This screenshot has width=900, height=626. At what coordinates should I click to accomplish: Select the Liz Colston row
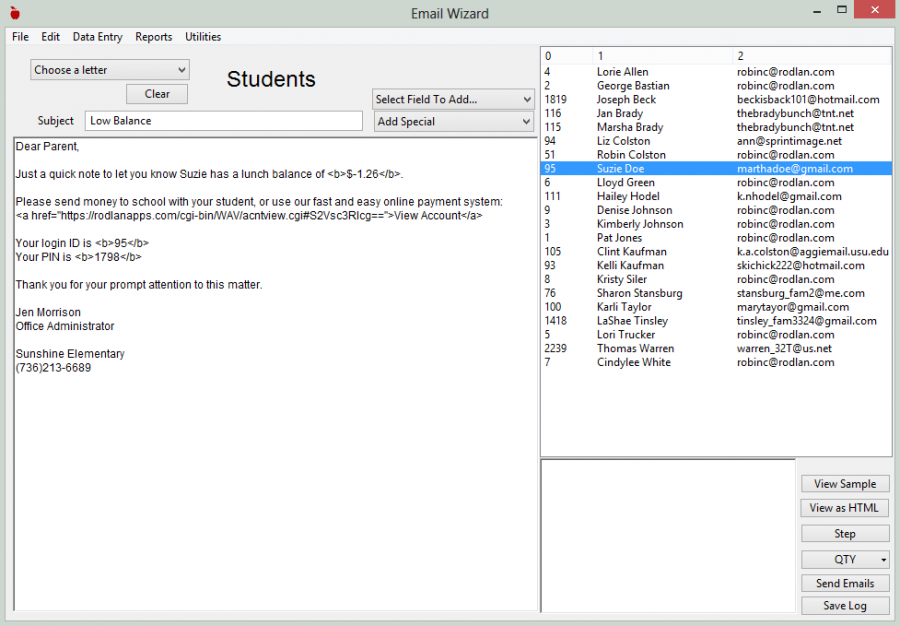(x=716, y=141)
